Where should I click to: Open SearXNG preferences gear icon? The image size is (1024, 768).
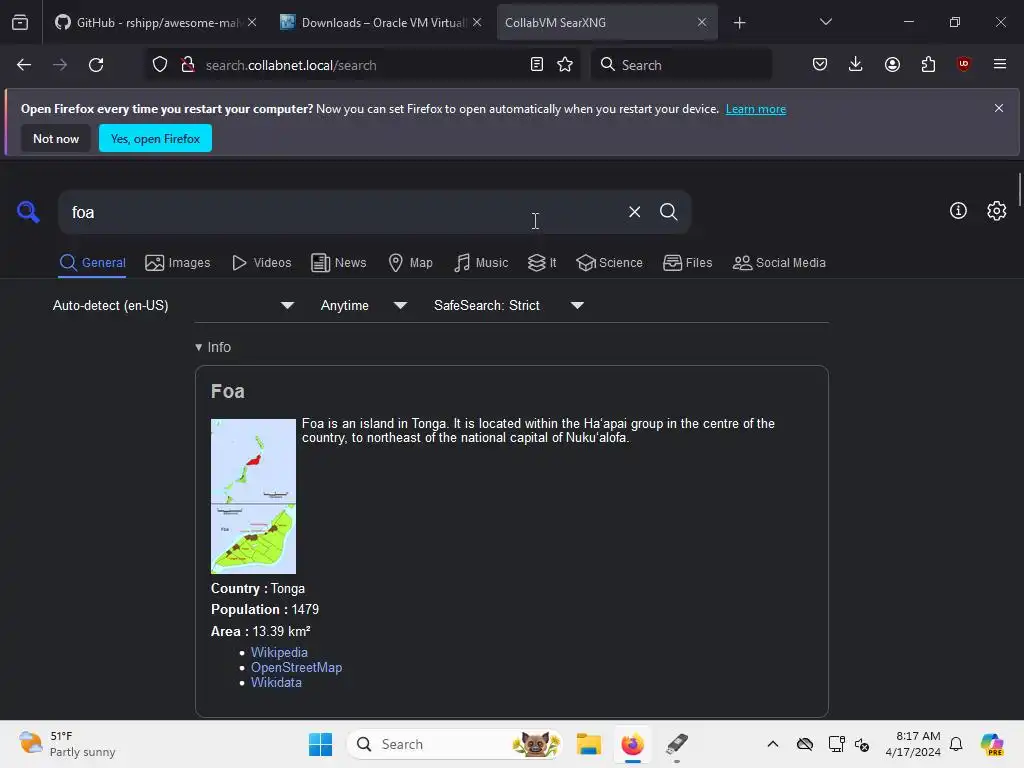click(997, 210)
